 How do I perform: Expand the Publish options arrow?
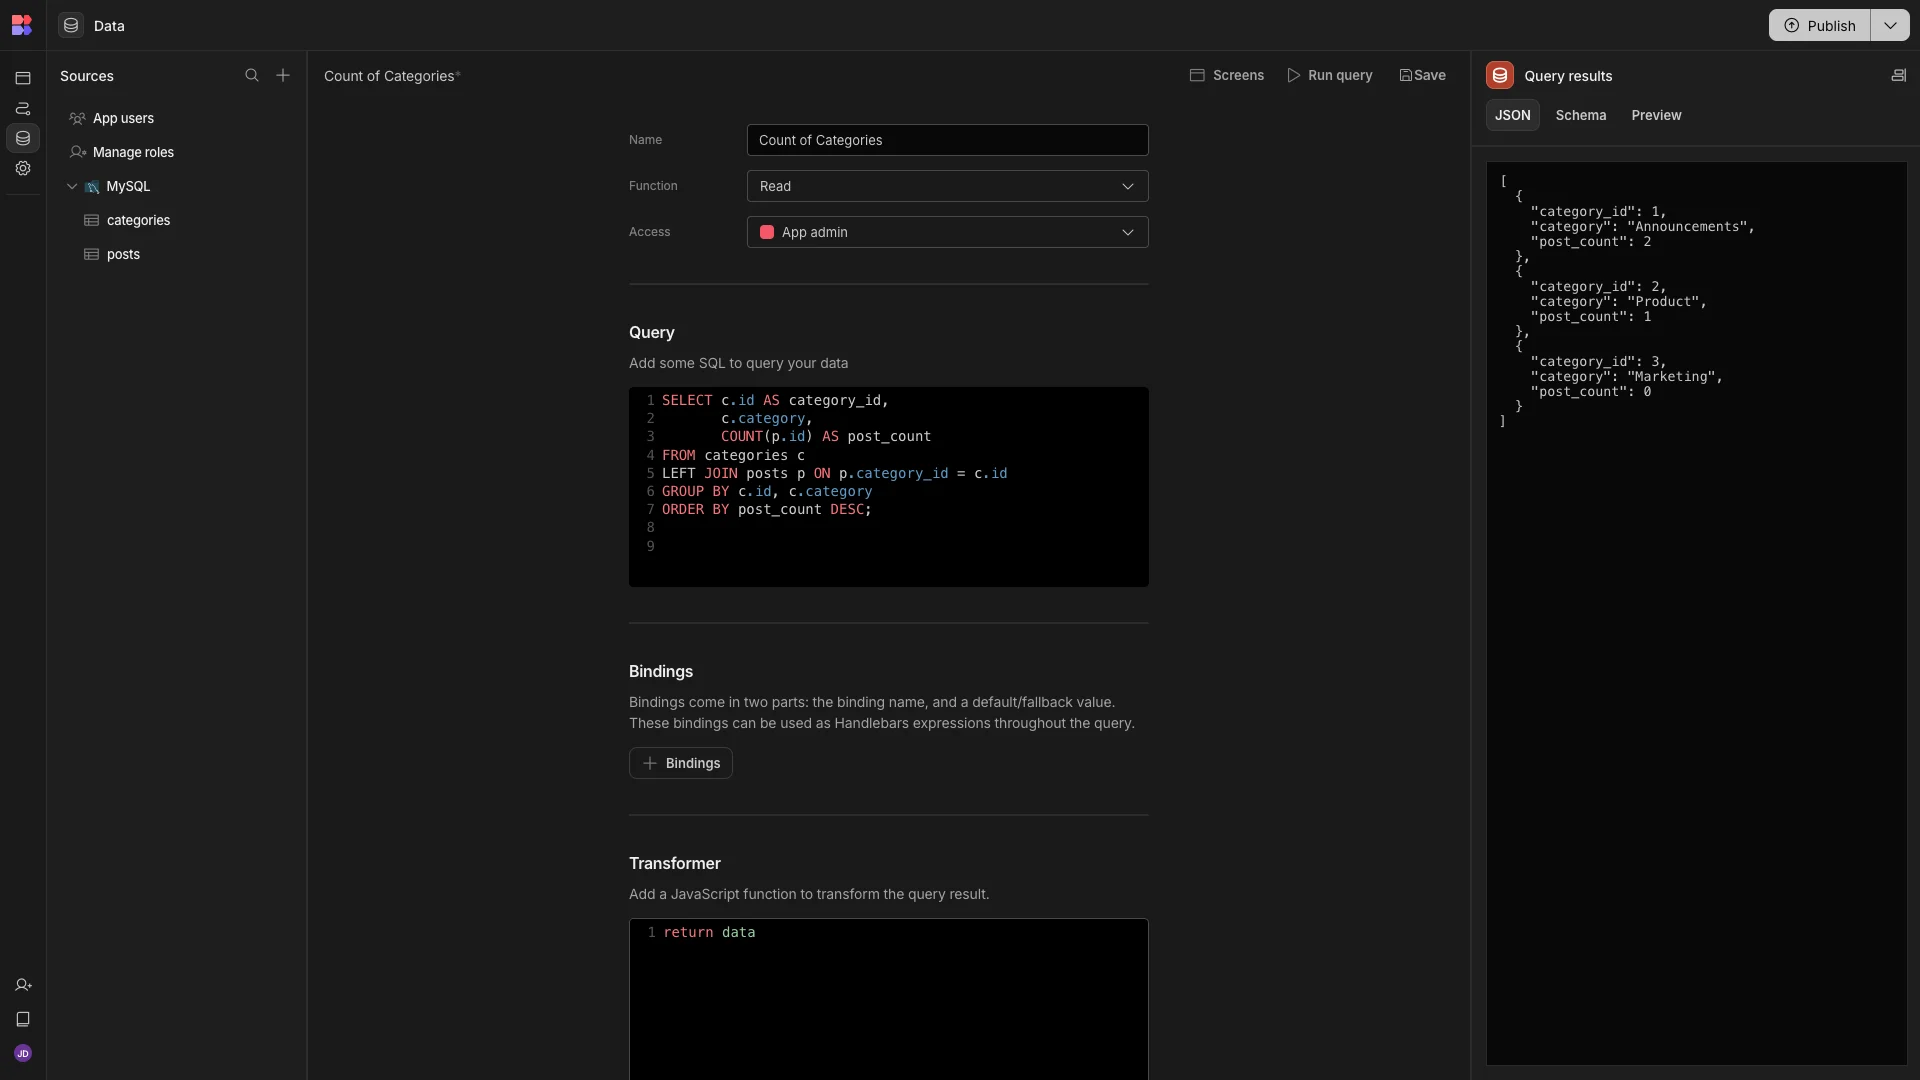click(1890, 26)
